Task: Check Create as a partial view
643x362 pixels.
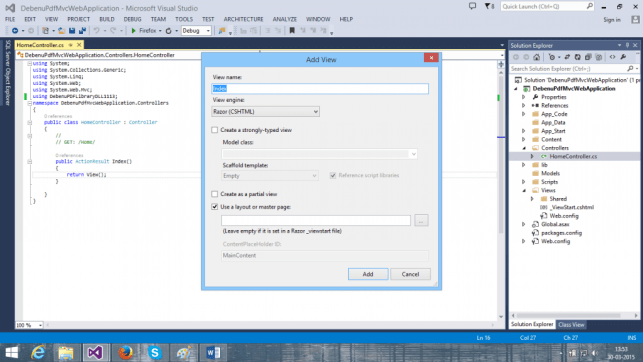Action: pos(214,194)
